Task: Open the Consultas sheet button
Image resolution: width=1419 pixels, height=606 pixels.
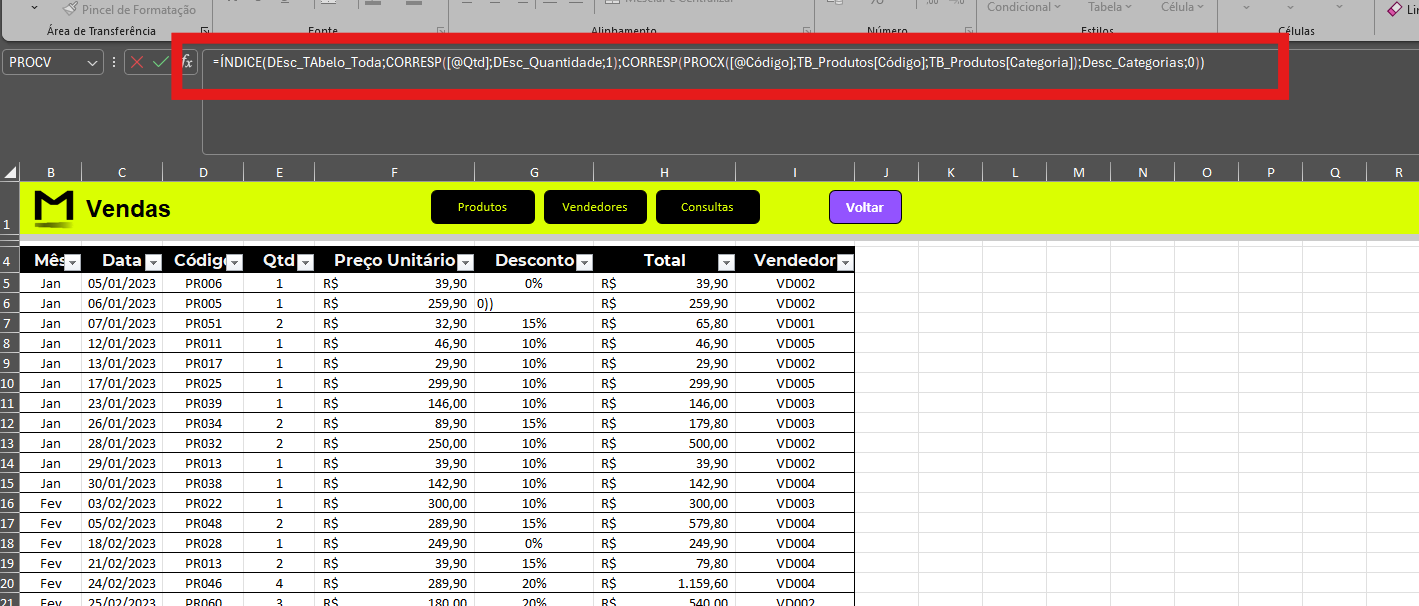Action: point(708,207)
